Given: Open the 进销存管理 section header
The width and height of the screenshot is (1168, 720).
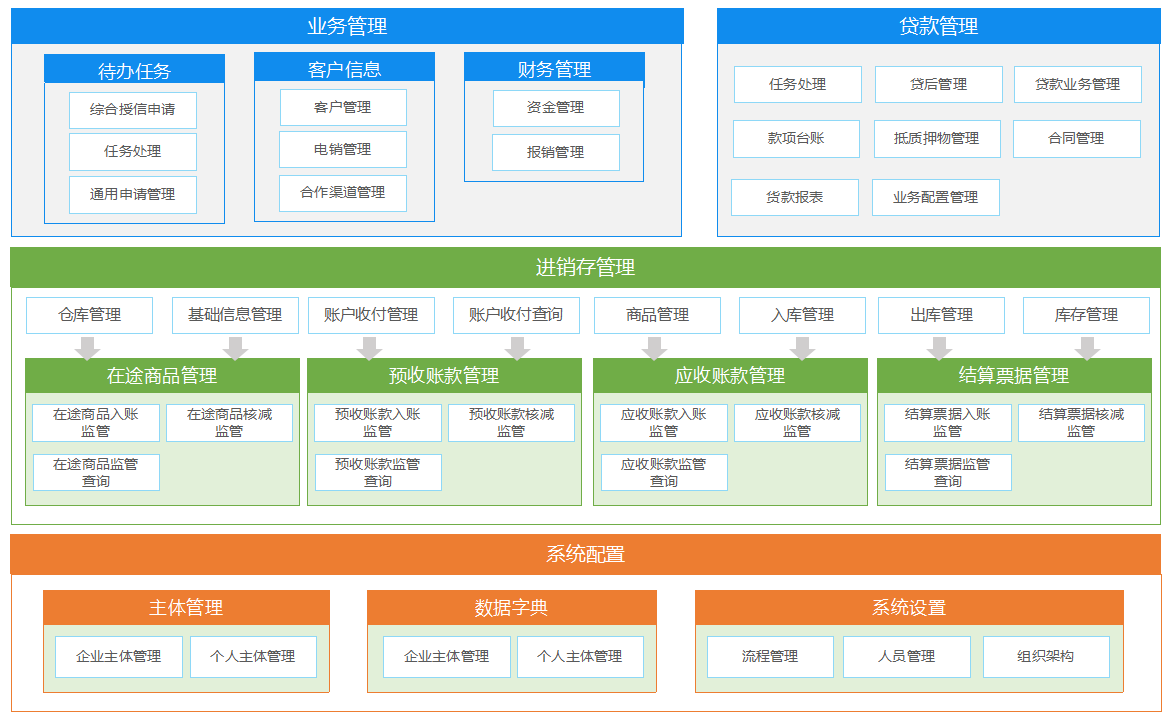Looking at the screenshot, I should tap(585, 267).
